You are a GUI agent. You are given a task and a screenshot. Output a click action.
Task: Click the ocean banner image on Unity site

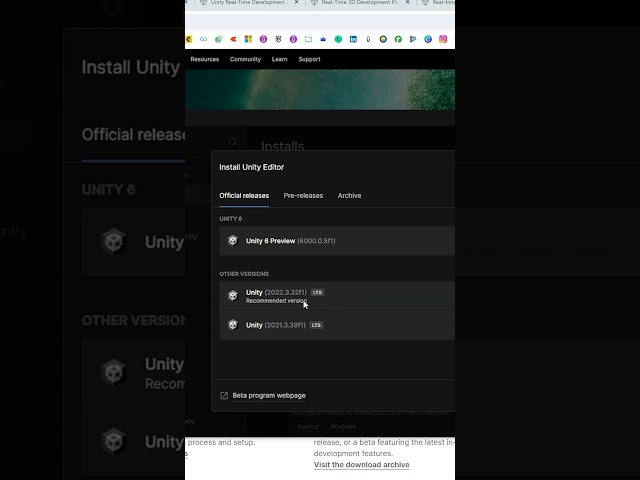pyautogui.click(x=320, y=89)
